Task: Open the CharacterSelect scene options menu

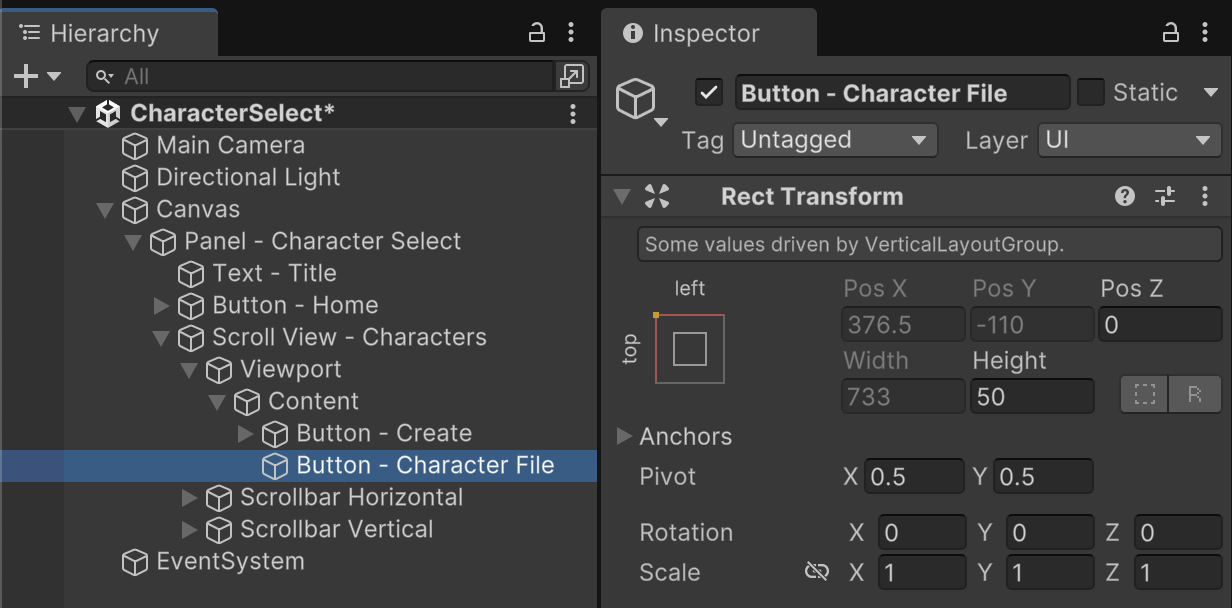Action: pyautogui.click(x=572, y=114)
